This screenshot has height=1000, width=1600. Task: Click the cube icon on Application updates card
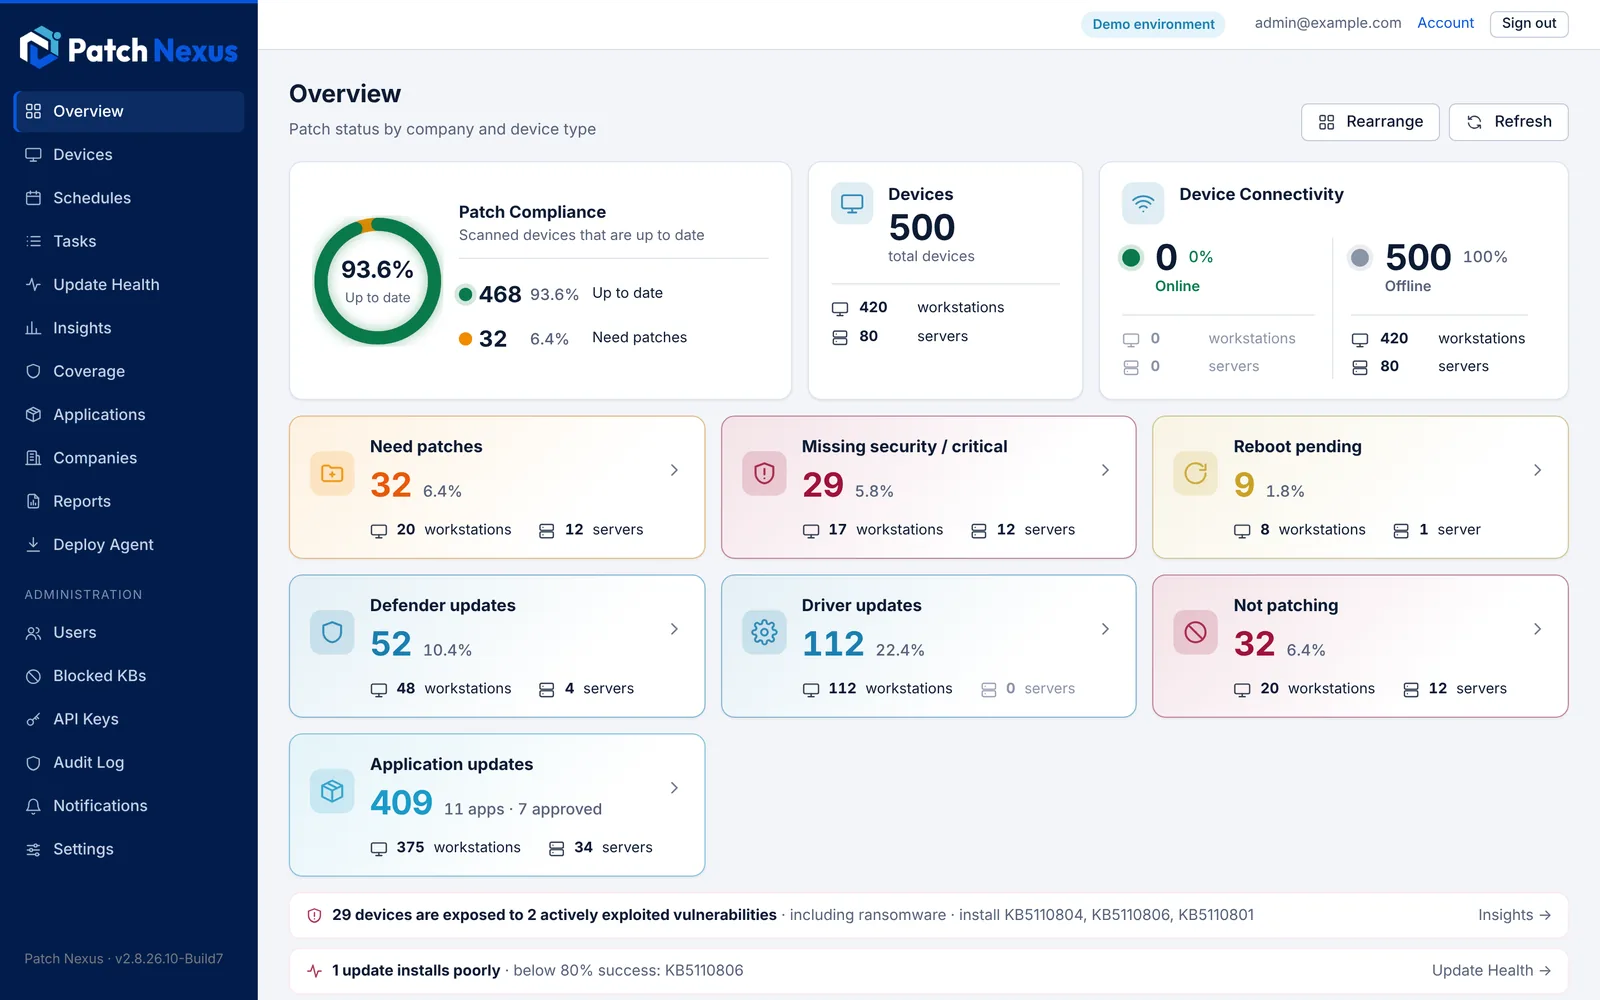332,791
